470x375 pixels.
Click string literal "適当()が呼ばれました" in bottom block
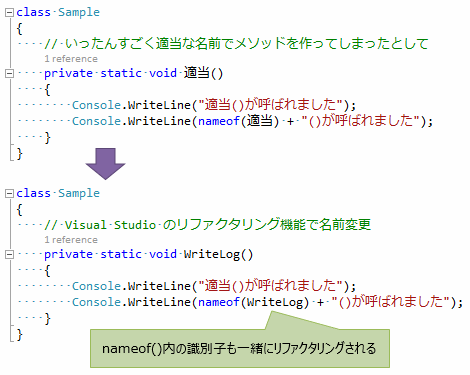pos(271,286)
